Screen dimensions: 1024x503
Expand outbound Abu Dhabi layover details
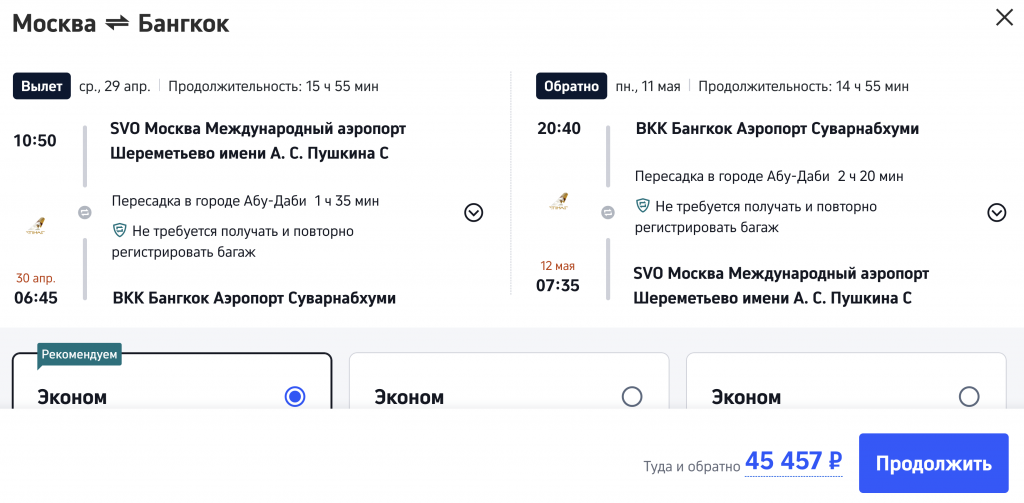[474, 212]
